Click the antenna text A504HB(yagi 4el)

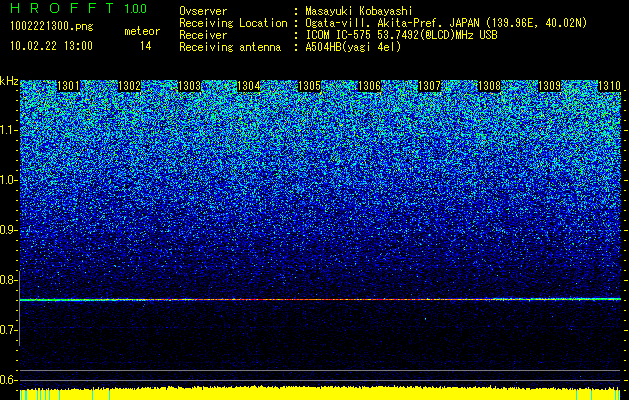tap(353, 47)
